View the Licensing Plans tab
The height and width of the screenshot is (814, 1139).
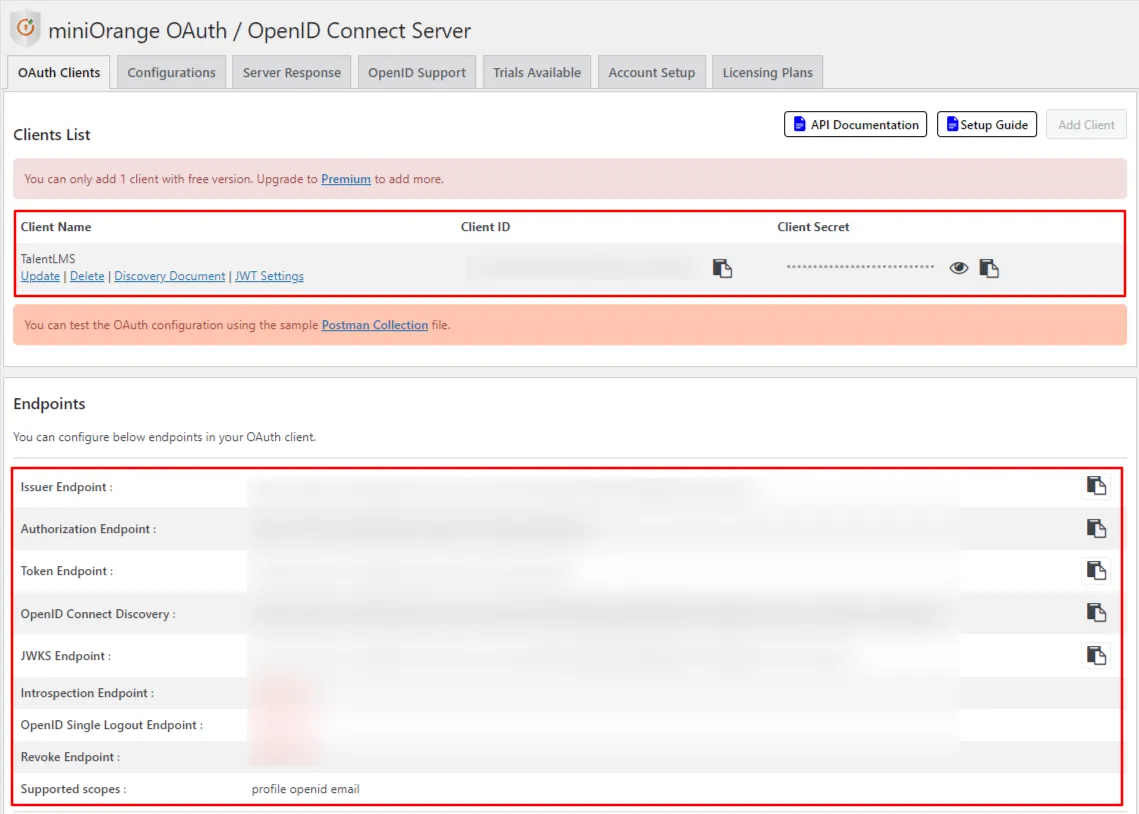767,73
